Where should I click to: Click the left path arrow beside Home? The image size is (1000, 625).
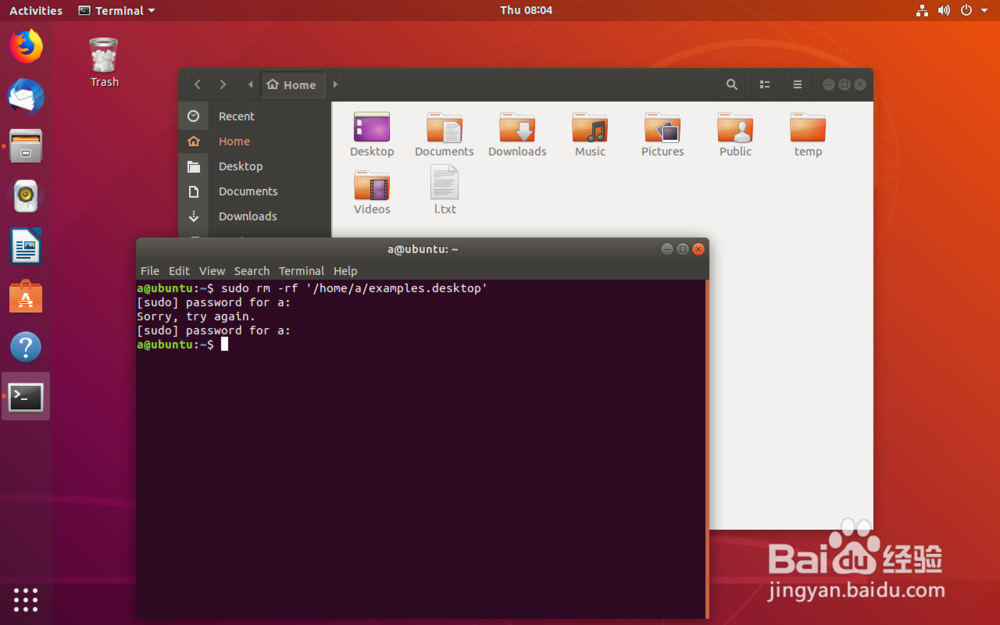pyautogui.click(x=251, y=84)
